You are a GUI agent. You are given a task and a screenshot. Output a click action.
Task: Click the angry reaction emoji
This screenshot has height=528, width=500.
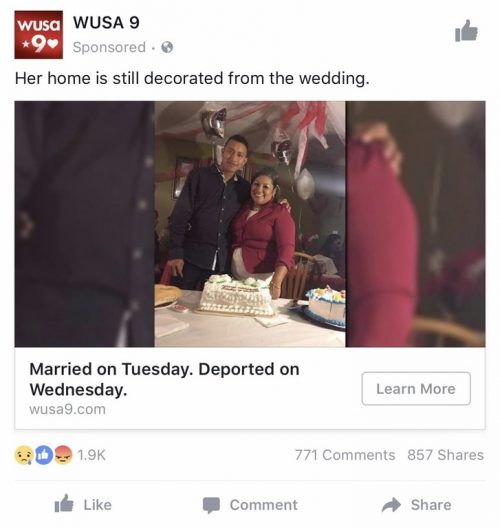click(63, 455)
